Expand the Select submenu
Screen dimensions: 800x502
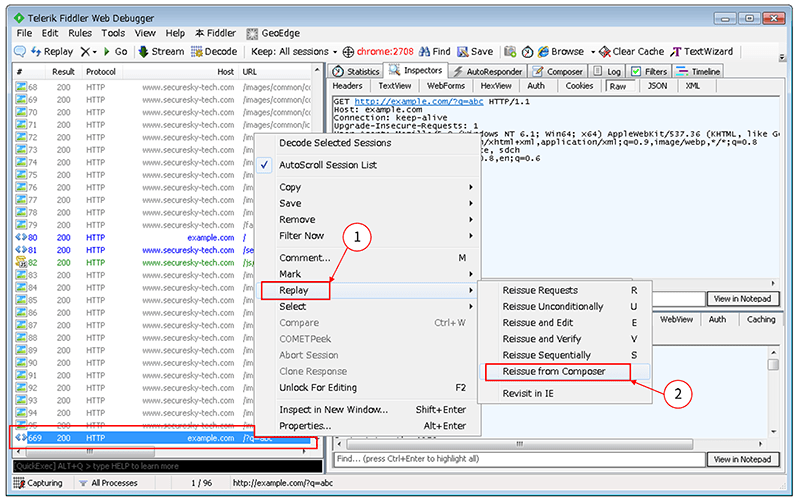click(x=367, y=307)
